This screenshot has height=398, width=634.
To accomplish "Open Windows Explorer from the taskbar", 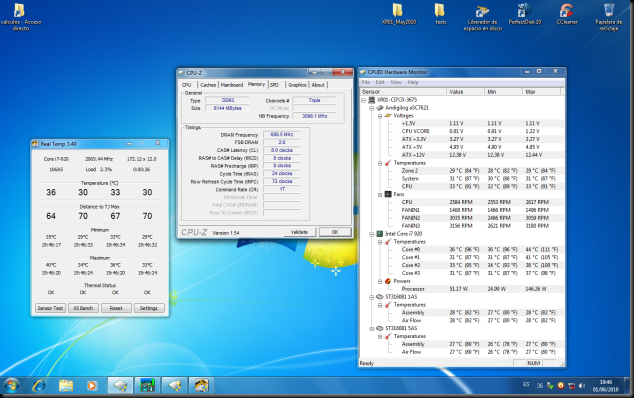I will (66, 385).
